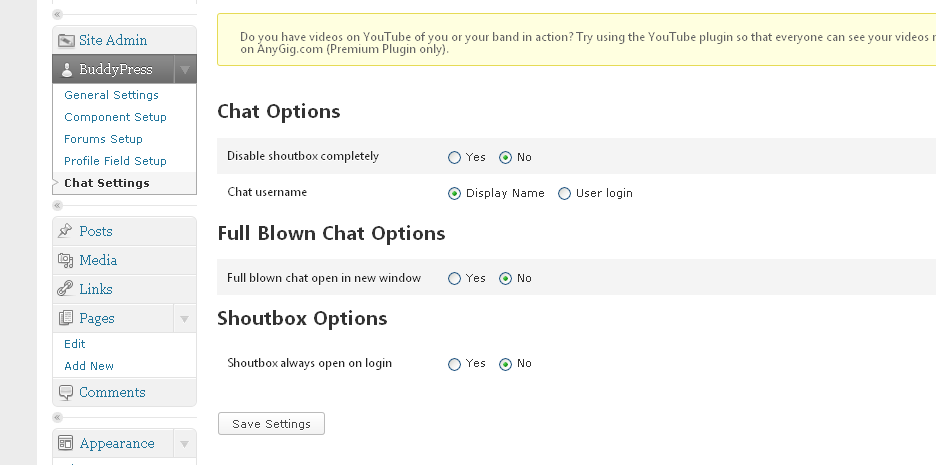Viewport: 936px width, 465px height.
Task: Collapse sidebar using separator arrow above Posts
Action: coord(57,206)
